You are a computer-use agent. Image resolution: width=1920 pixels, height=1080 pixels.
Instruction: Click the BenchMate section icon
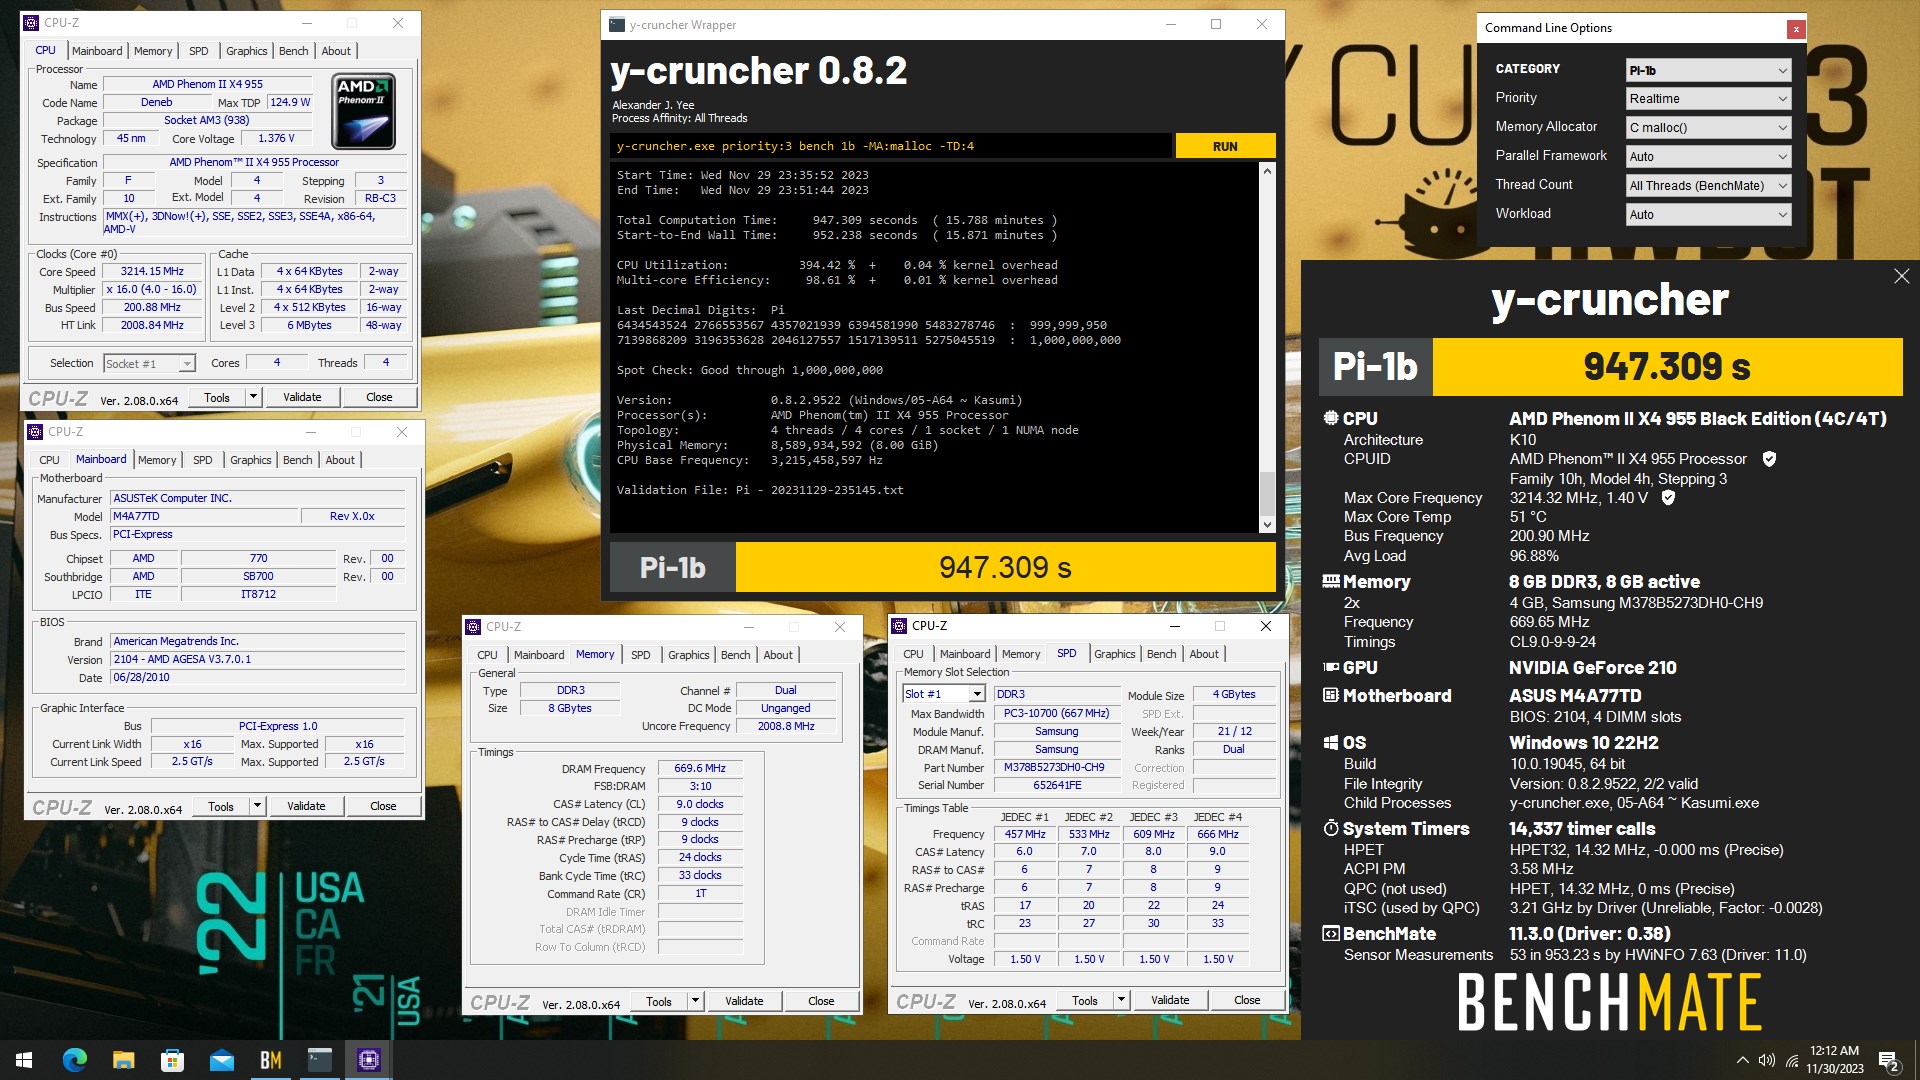[1331, 933]
